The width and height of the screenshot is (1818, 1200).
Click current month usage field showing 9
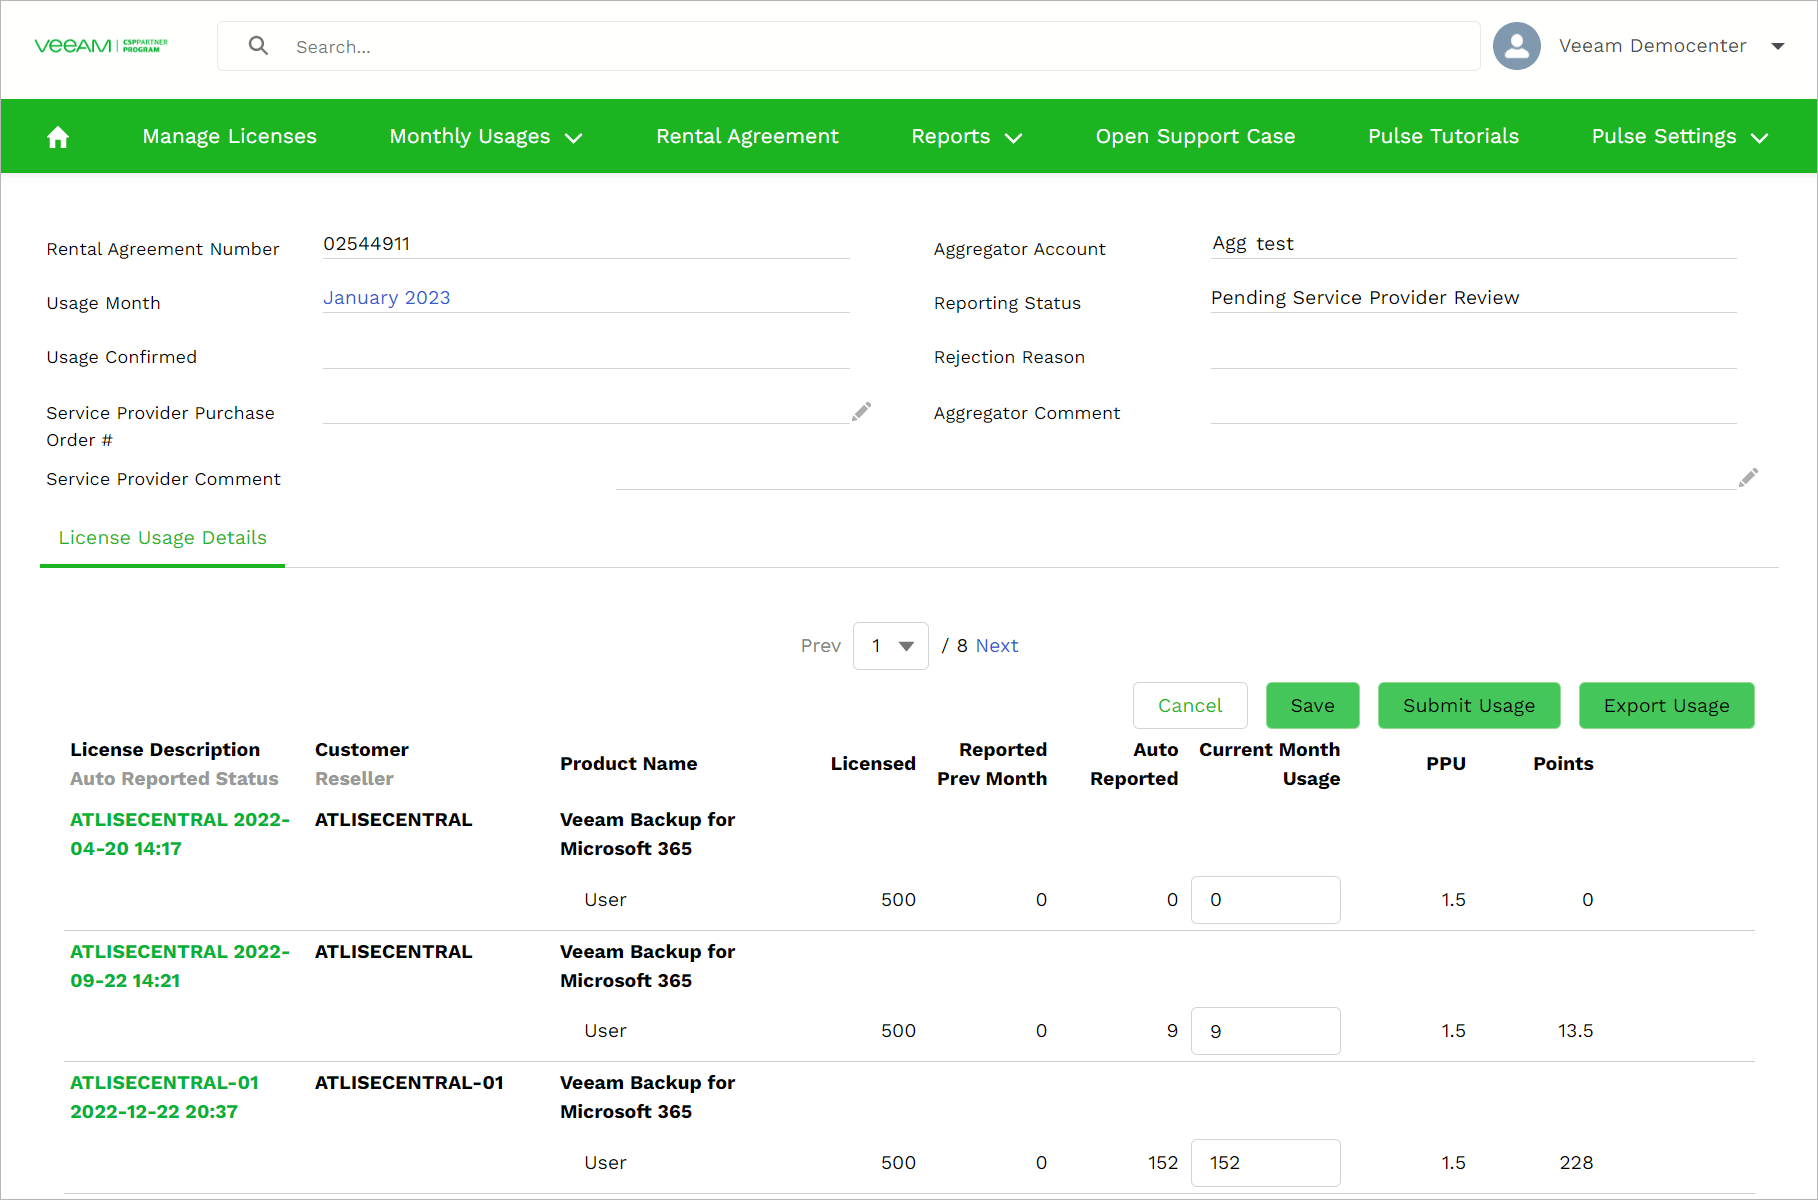tap(1265, 1031)
